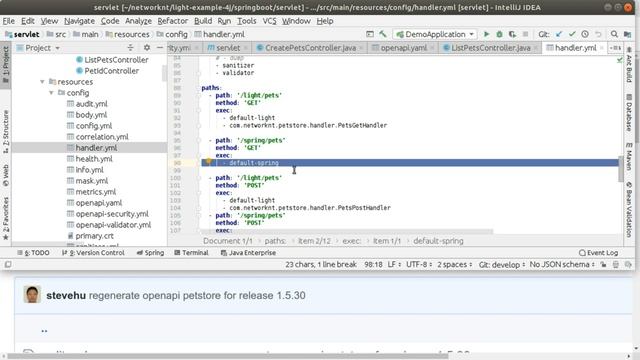Build project using the hammer icon

coord(382,34)
